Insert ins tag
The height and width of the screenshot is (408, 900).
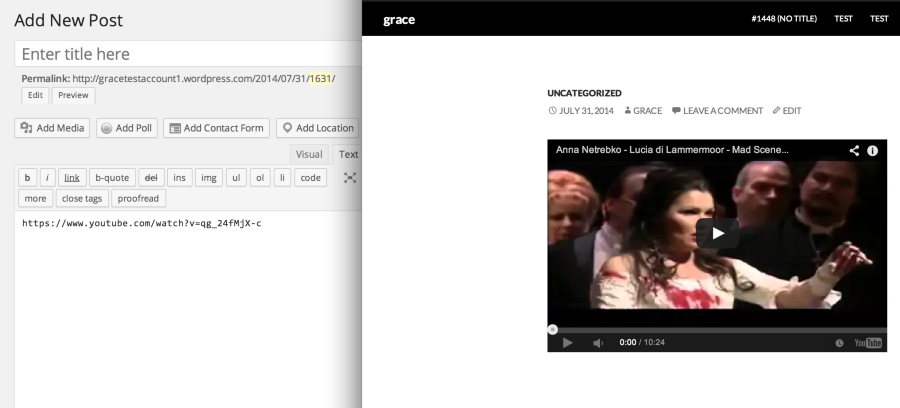pos(179,177)
